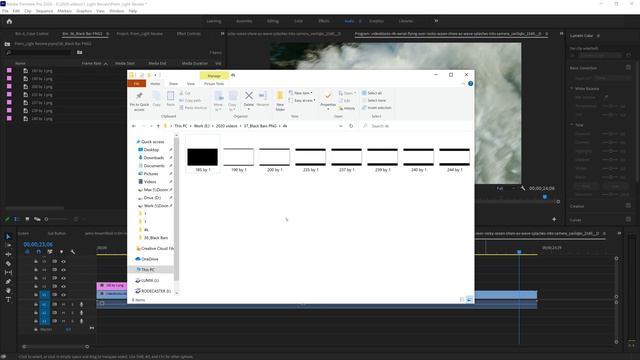Open the Premiere Home screen icon
The width and height of the screenshot is (640, 360).
[x=9, y=21]
